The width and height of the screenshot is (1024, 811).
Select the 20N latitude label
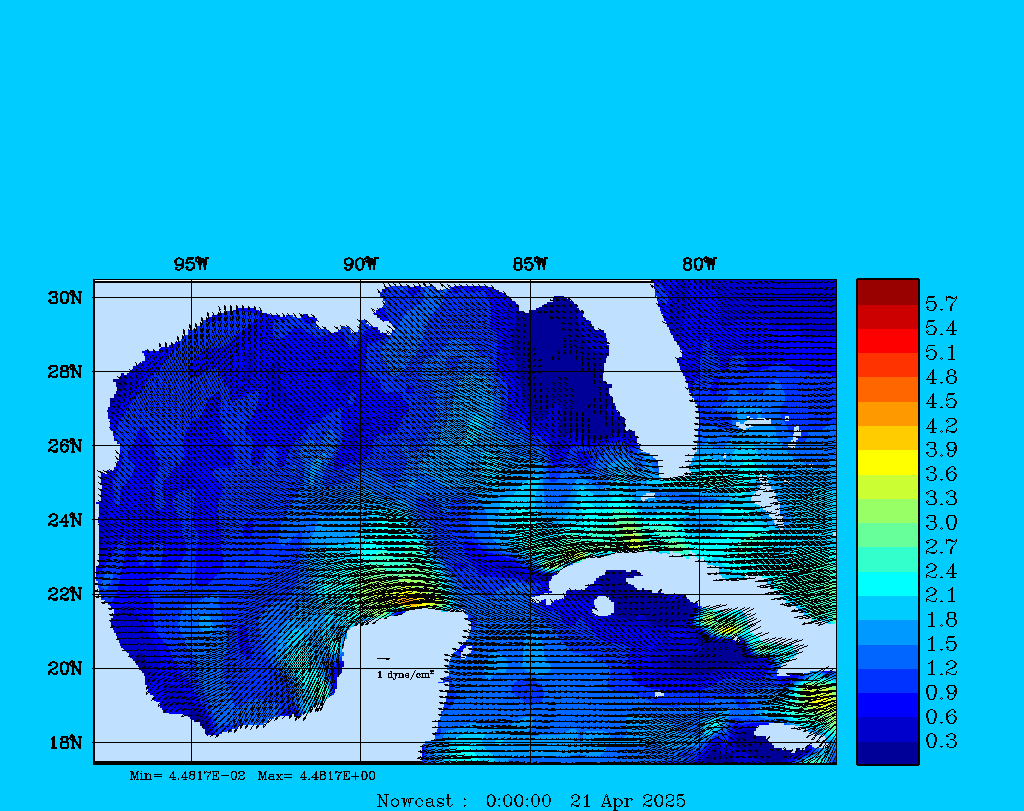[63, 668]
